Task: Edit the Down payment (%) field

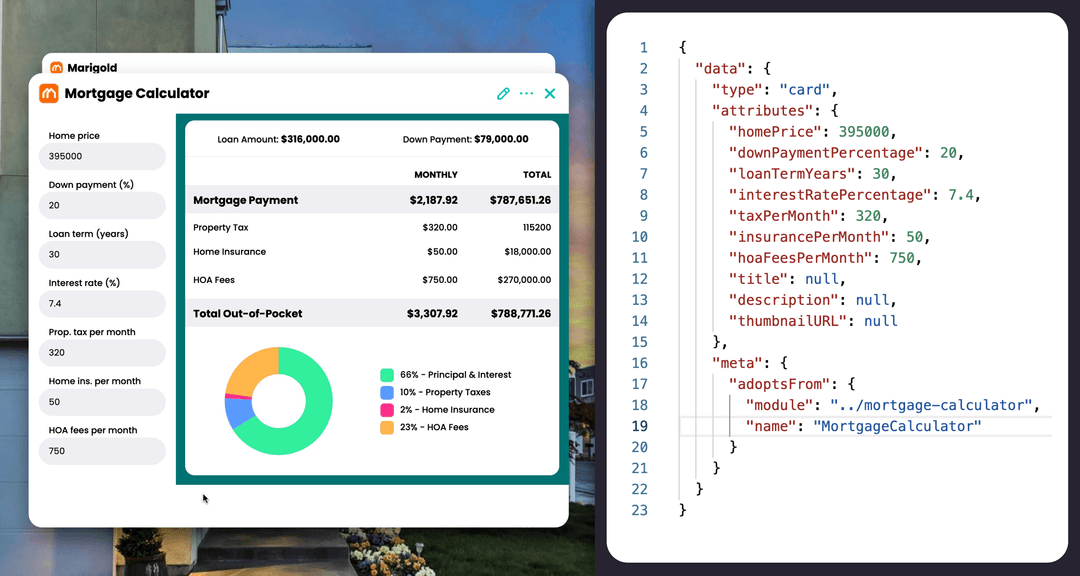Action: [x=102, y=205]
